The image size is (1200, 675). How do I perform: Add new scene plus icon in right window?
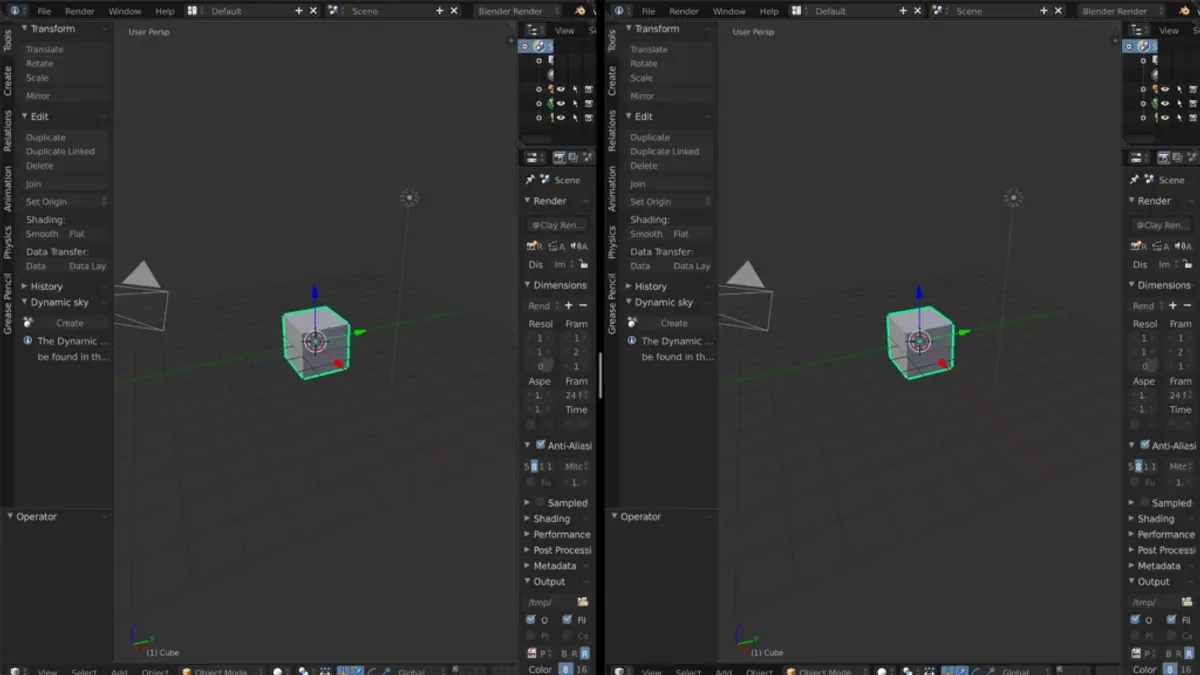[x=1043, y=11]
